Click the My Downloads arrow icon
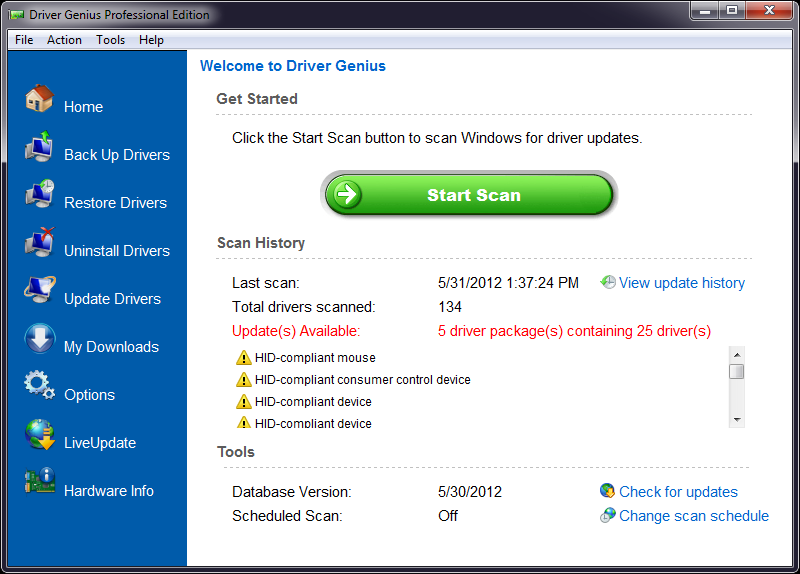Viewport: 800px width, 574px height. (39, 338)
